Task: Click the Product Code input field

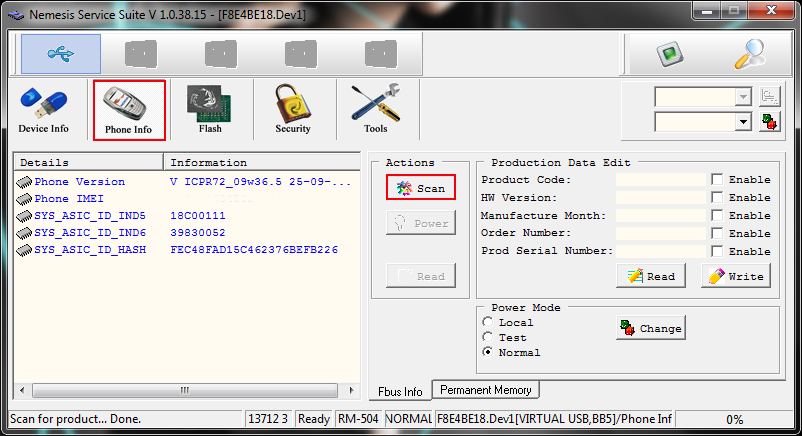Action: click(x=661, y=180)
